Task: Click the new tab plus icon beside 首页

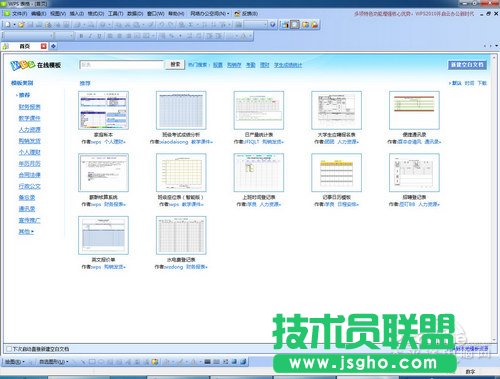Action: (53, 46)
